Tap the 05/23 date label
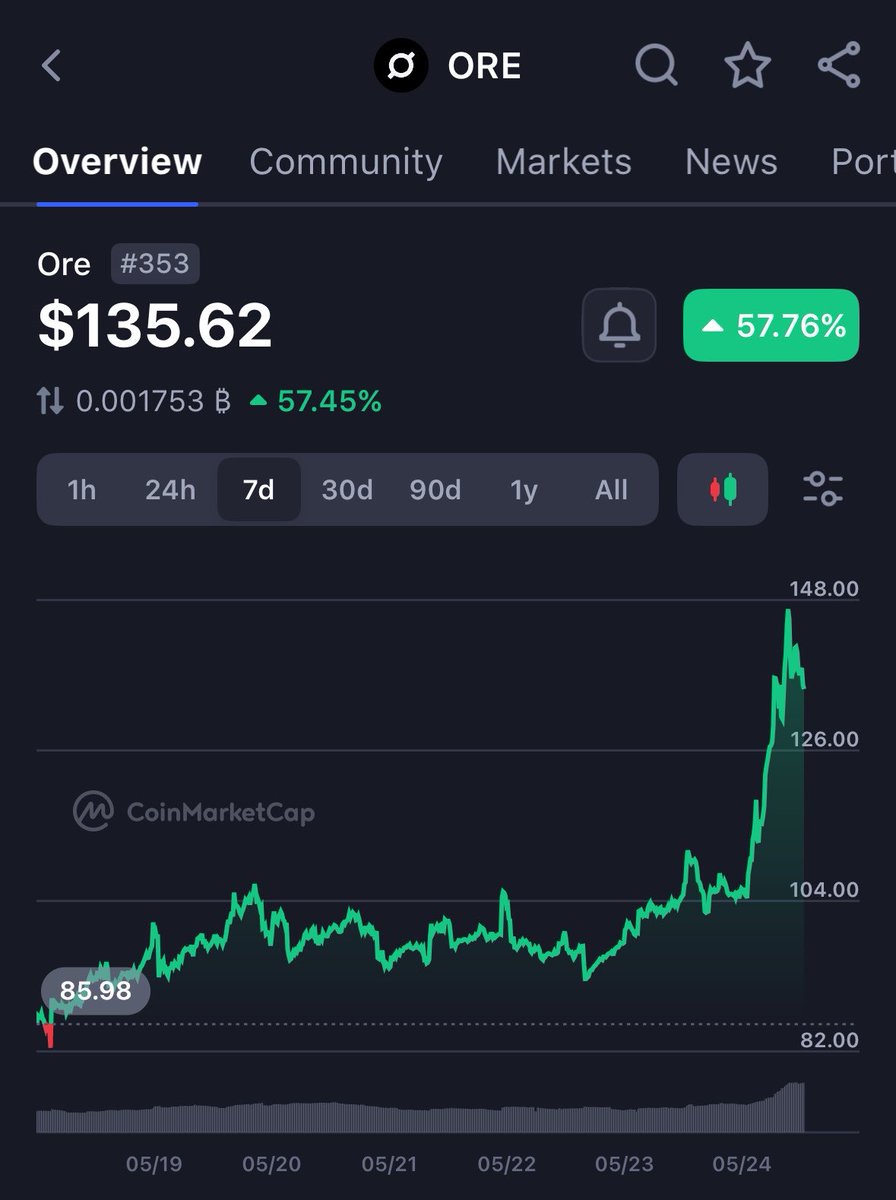The height and width of the screenshot is (1200, 896). (x=624, y=1164)
